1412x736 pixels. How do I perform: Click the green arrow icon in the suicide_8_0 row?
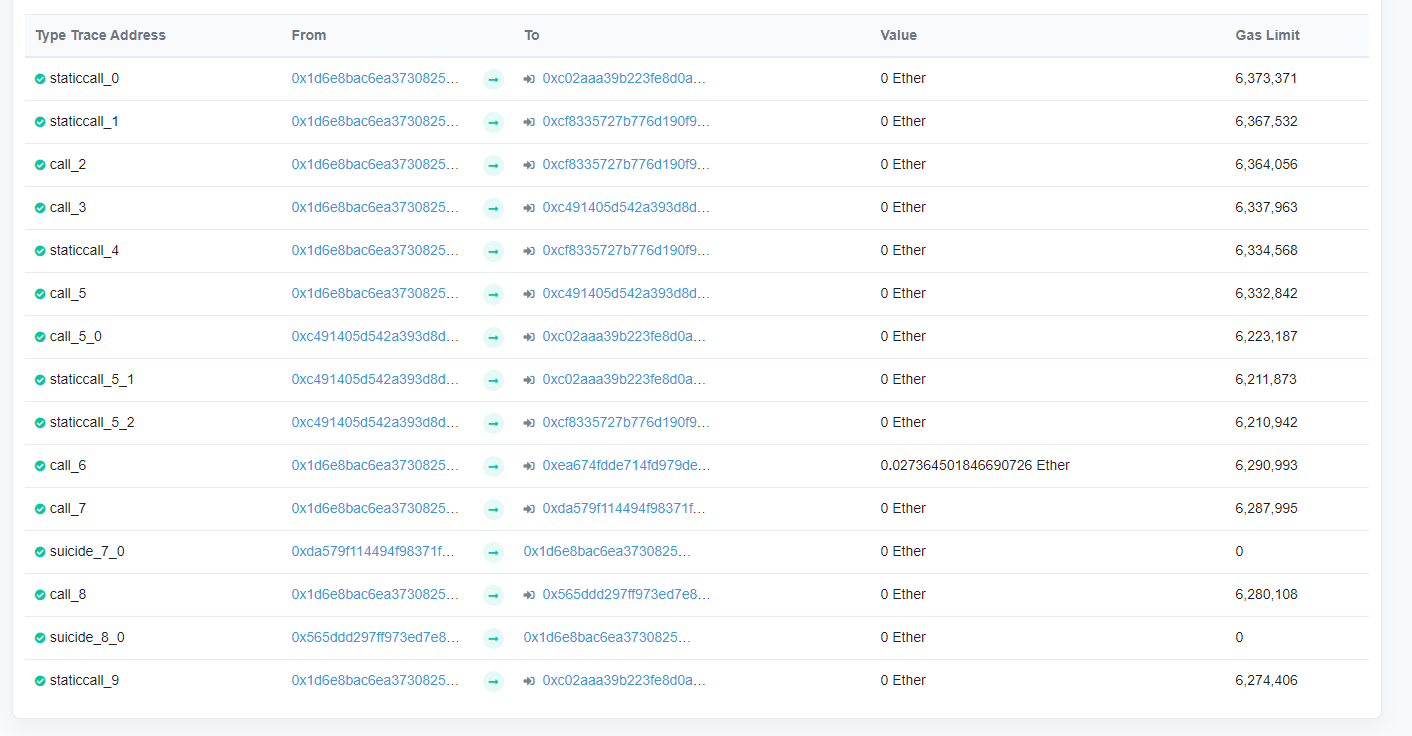point(493,639)
